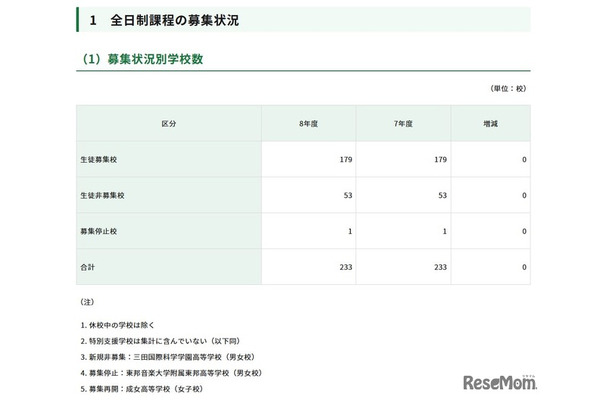Click note 1 about 休校中の学校
610x400 pixels.
point(127,325)
